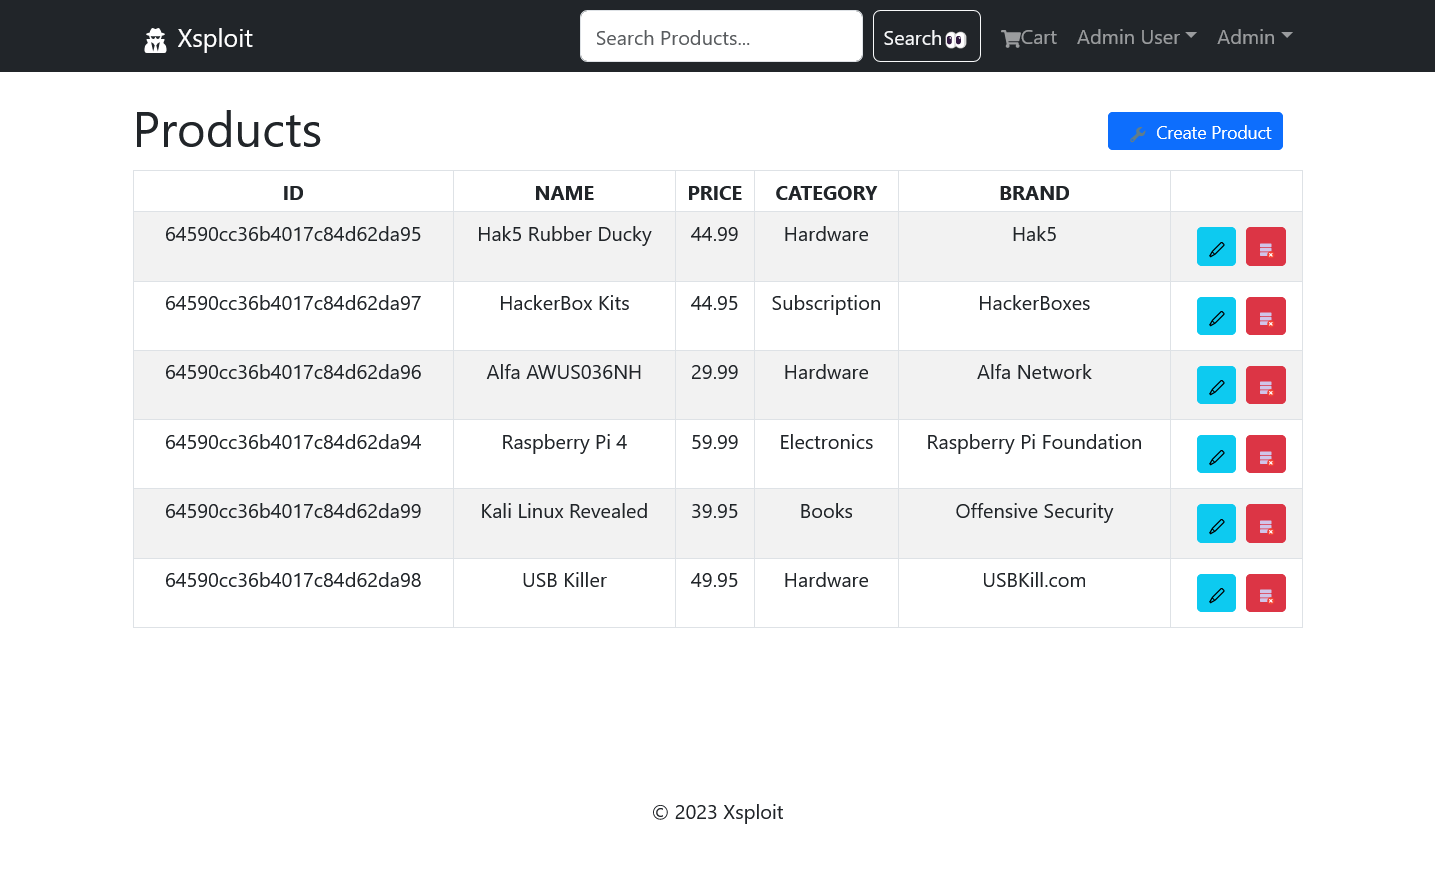This screenshot has height=878, width=1435.
Task: Open the Admin dropdown menu
Action: [1254, 37]
